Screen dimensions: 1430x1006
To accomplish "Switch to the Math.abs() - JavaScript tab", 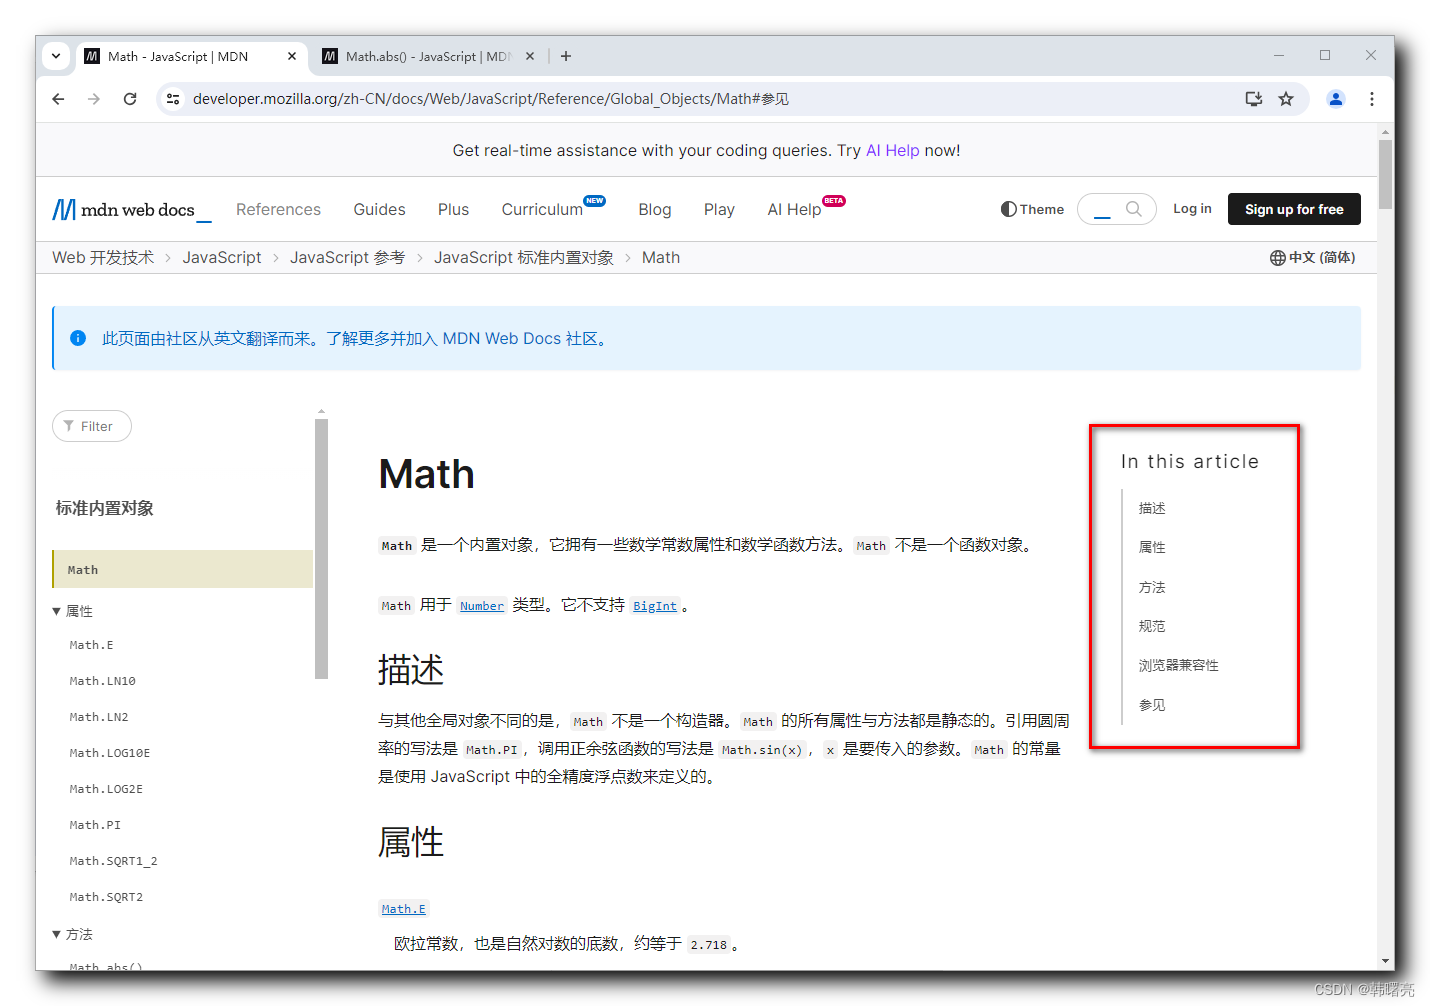I will [x=427, y=57].
